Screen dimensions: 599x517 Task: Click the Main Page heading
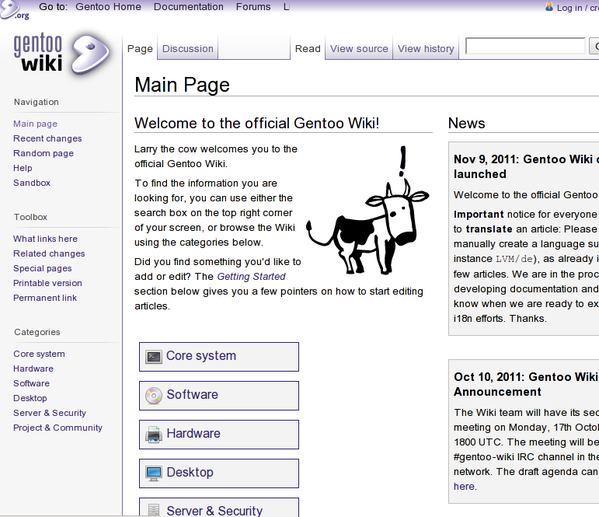point(182,85)
